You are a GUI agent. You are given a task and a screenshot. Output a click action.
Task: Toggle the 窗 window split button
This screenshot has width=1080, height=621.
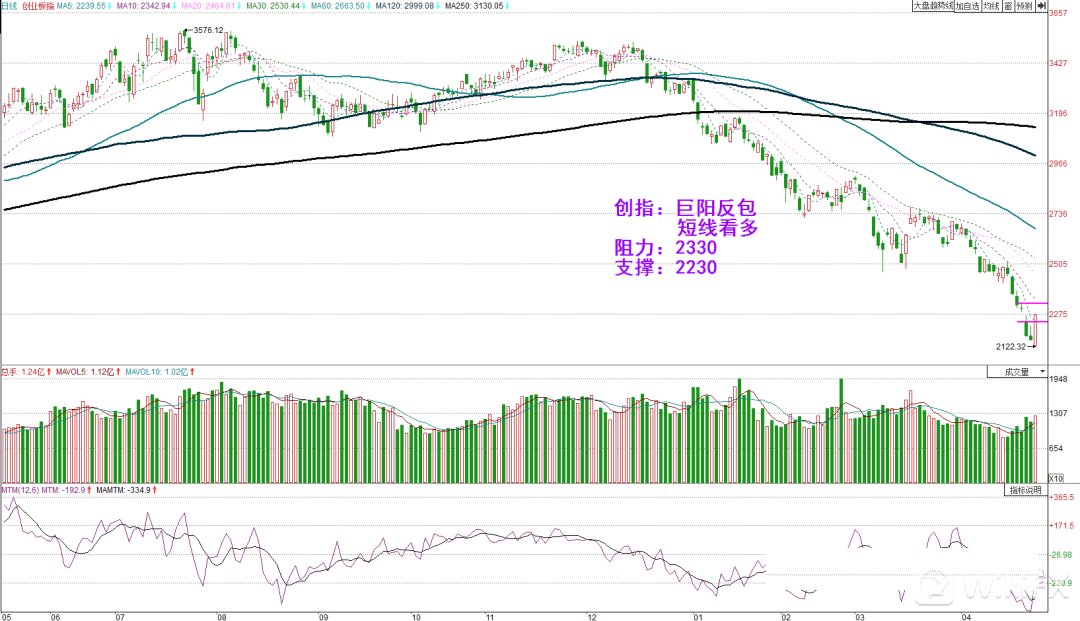click(x=1008, y=6)
